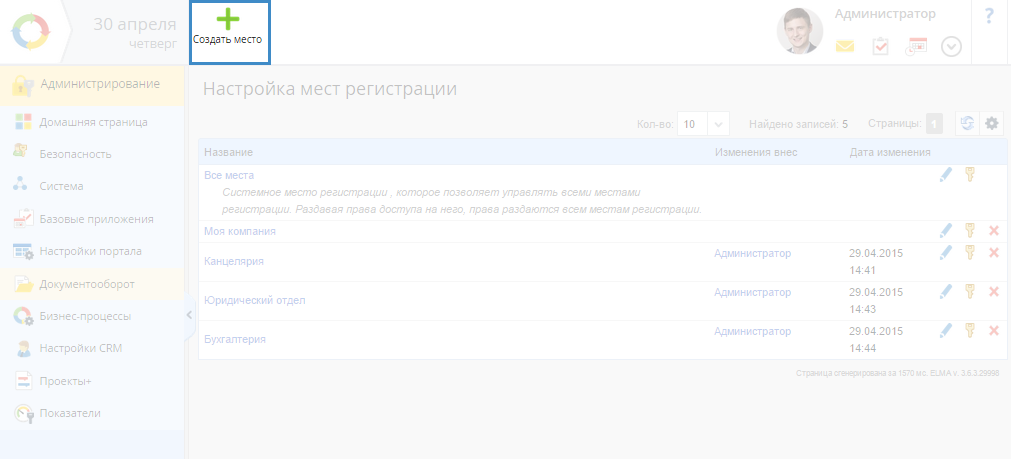Open the calendar icon in header
Screen dimensions: 1011x459
(916, 46)
